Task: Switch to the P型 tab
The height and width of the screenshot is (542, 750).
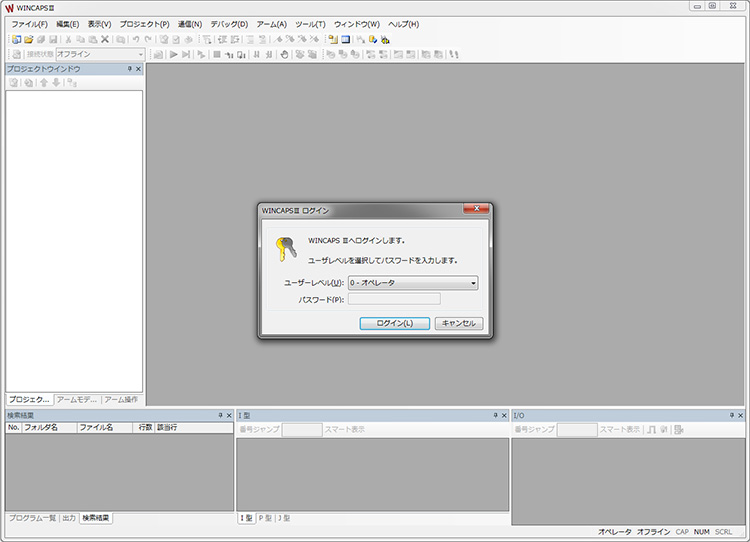Action: pos(265,518)
